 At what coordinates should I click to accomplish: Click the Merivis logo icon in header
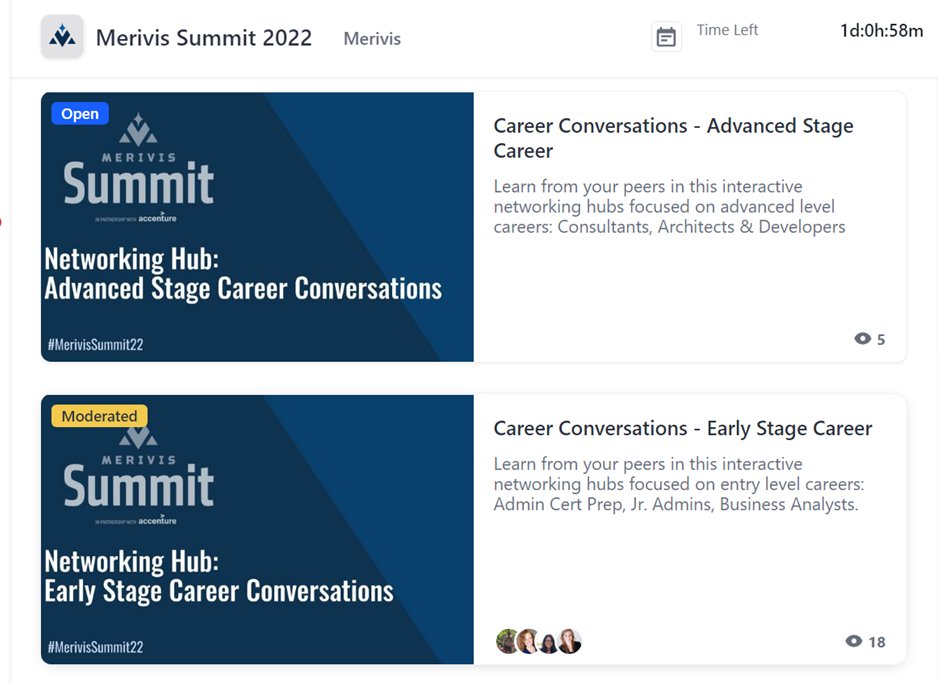point(62,36)
